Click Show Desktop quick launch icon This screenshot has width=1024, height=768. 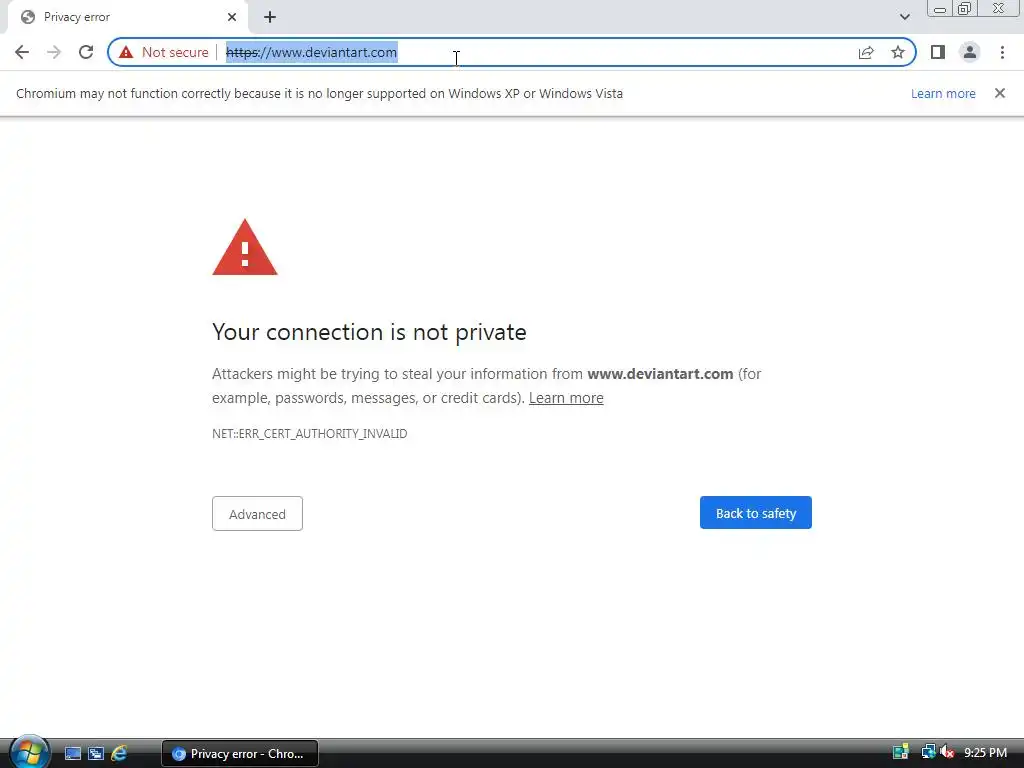(x=72, y=754)
